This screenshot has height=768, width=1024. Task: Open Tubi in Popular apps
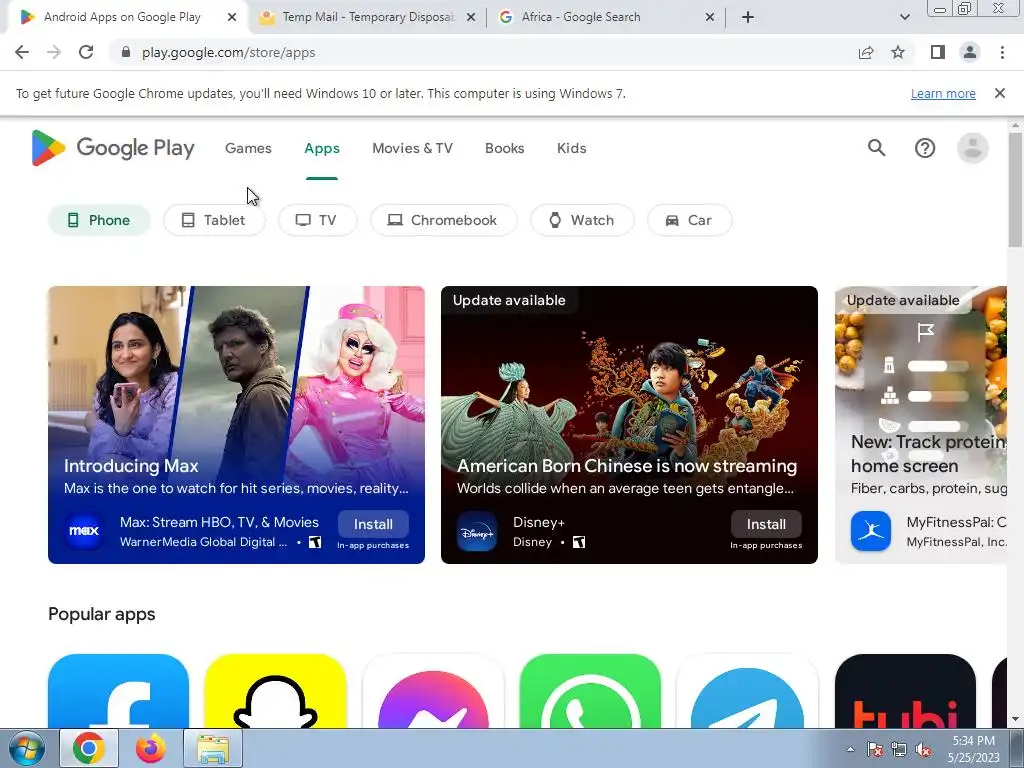coord(905,691)
